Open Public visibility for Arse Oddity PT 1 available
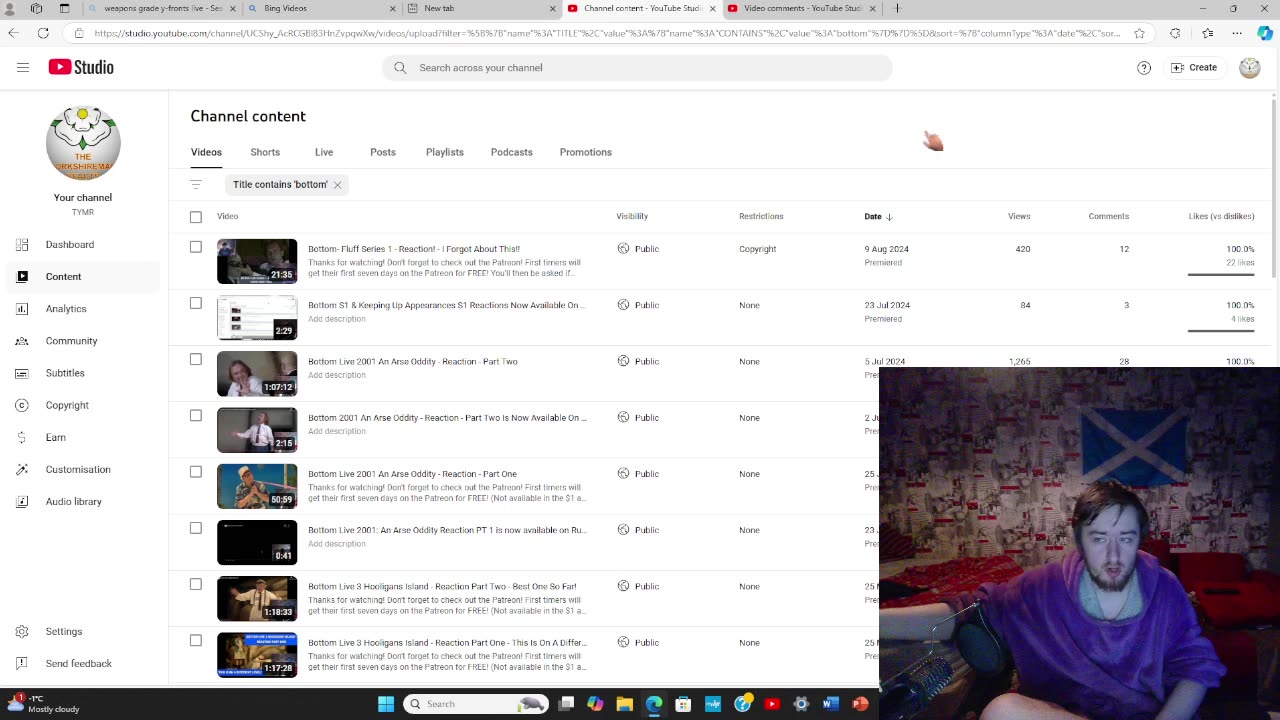This screenshot has height=720, width=1280. point(638,530)
